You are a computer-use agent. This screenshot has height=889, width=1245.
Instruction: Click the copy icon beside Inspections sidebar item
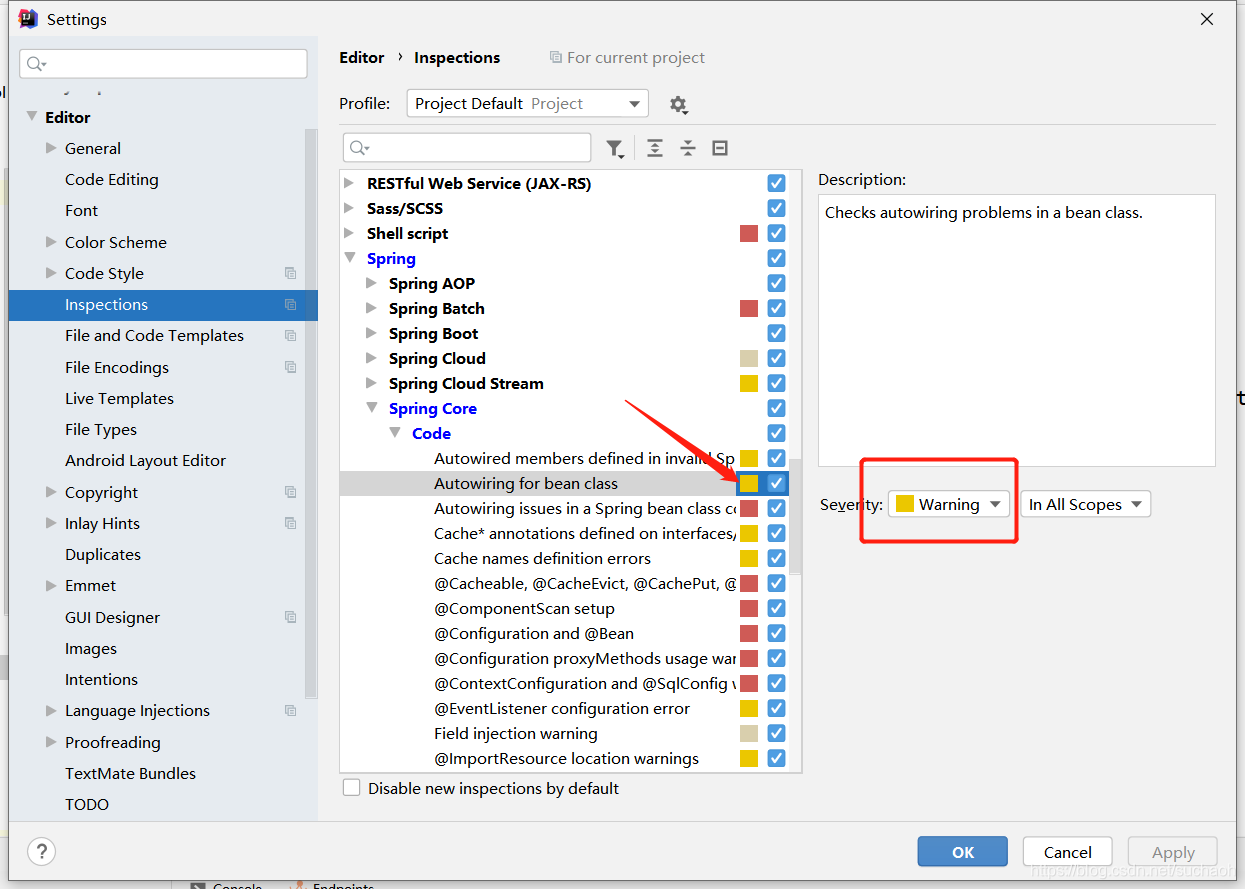(290, 305)
